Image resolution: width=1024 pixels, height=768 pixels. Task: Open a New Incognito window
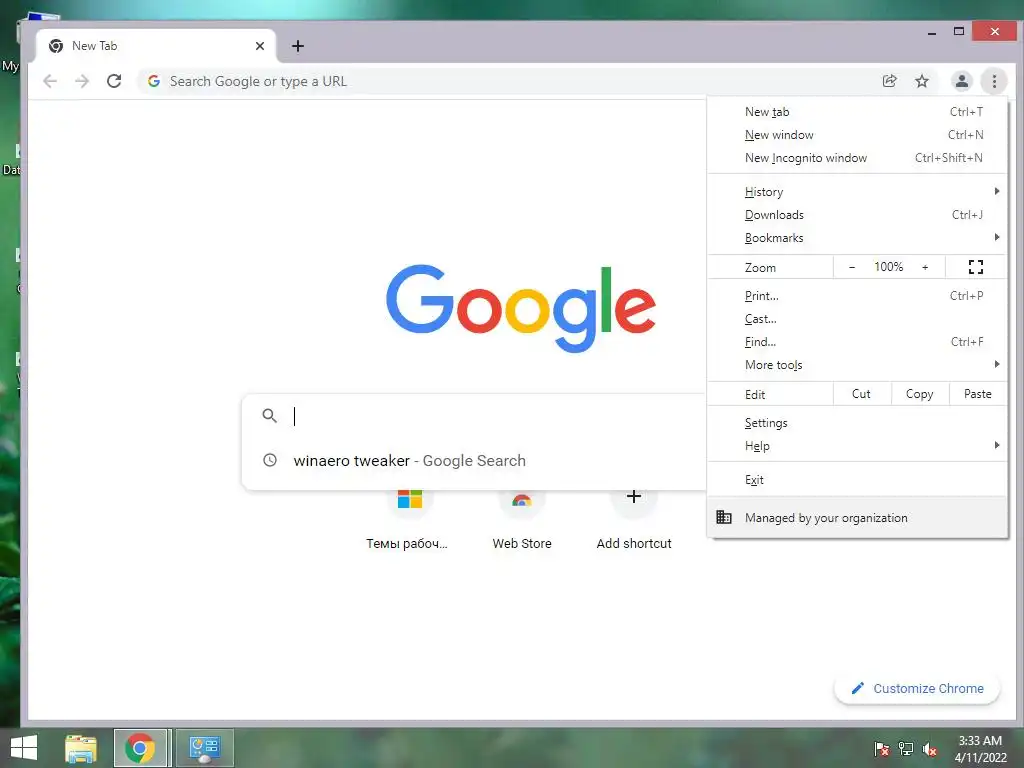click(x=857, y=157)
